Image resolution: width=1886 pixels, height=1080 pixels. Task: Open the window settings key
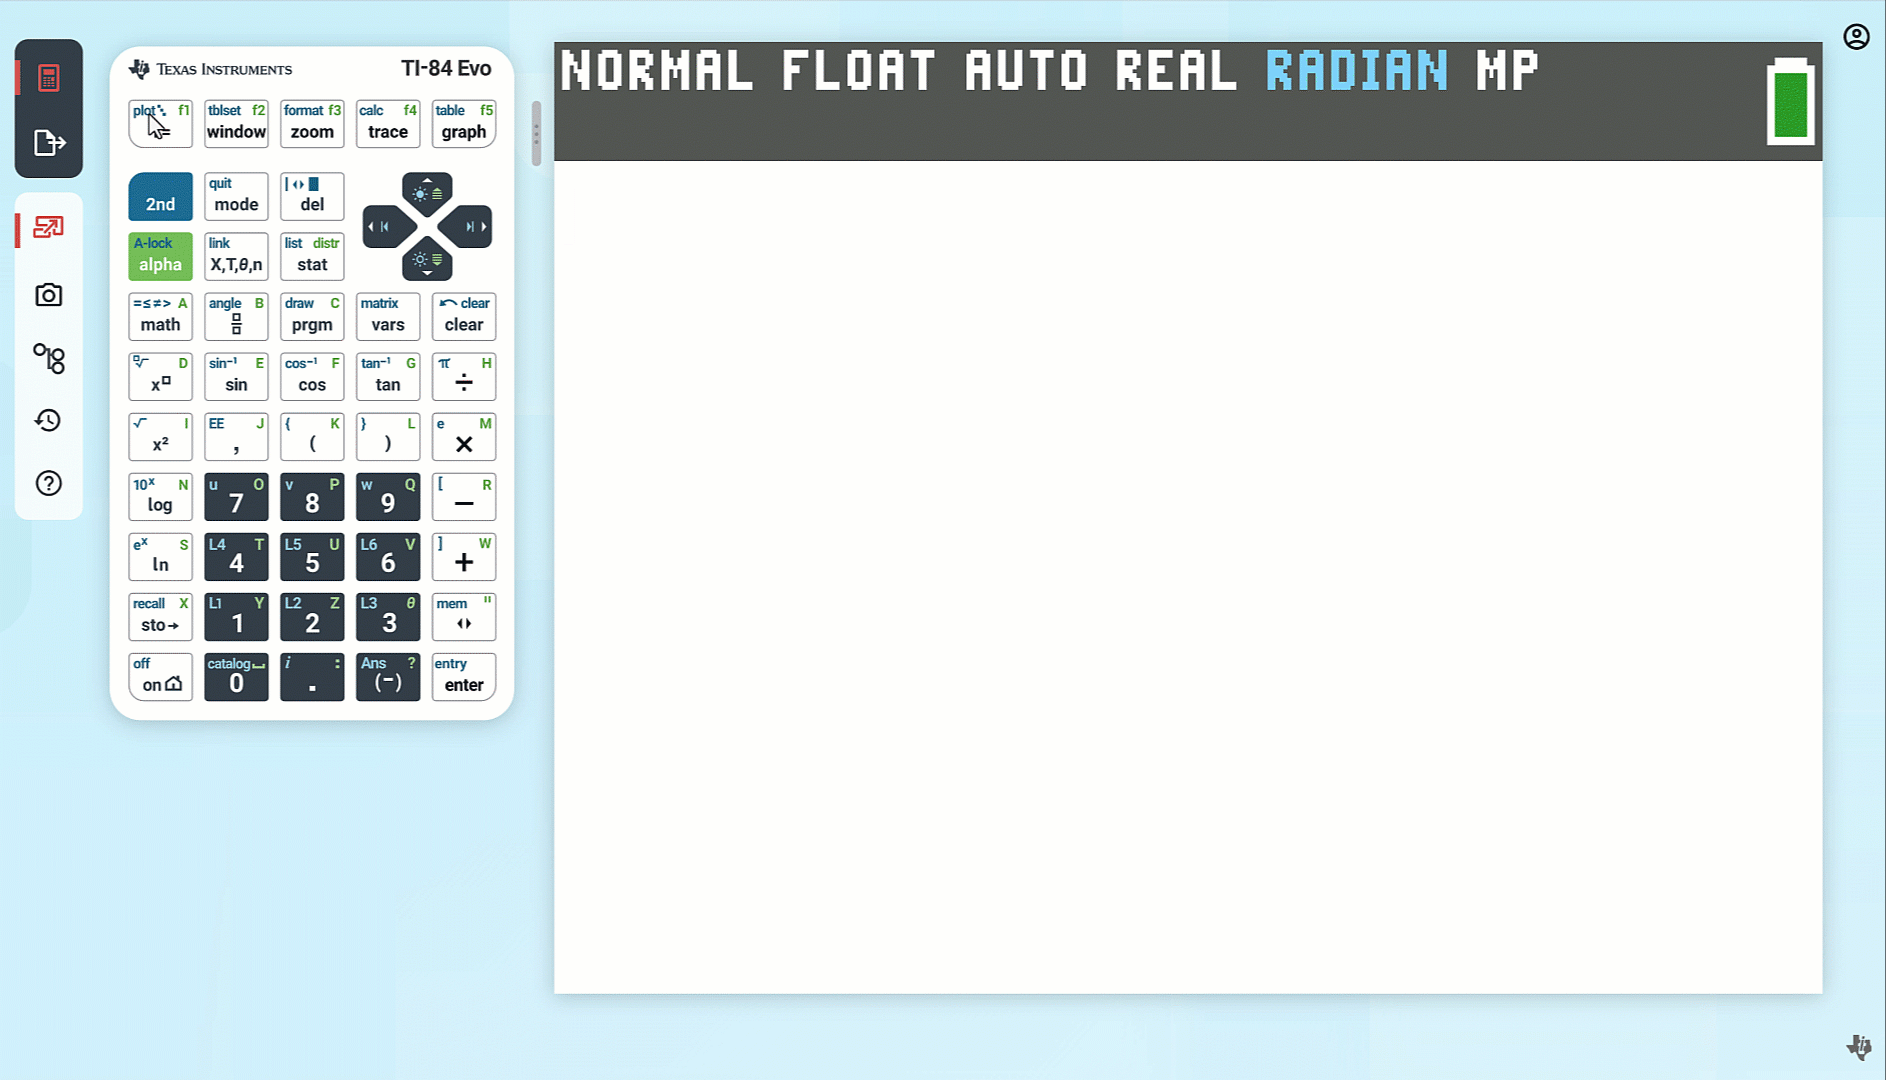pyautogui.click(x=236, y=124)
